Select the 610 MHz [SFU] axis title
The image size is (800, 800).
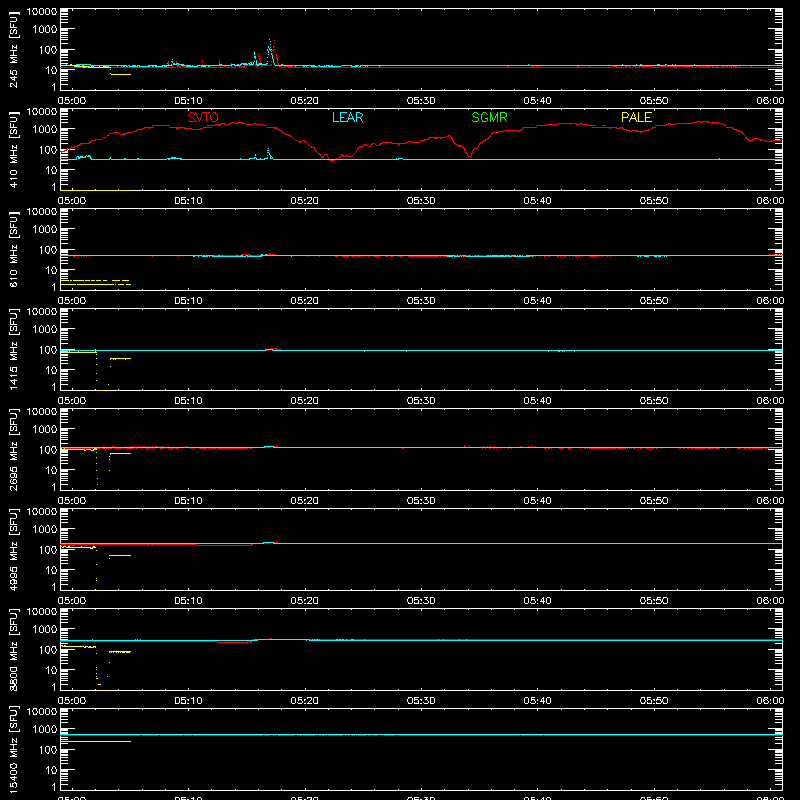tap(13, 249)
